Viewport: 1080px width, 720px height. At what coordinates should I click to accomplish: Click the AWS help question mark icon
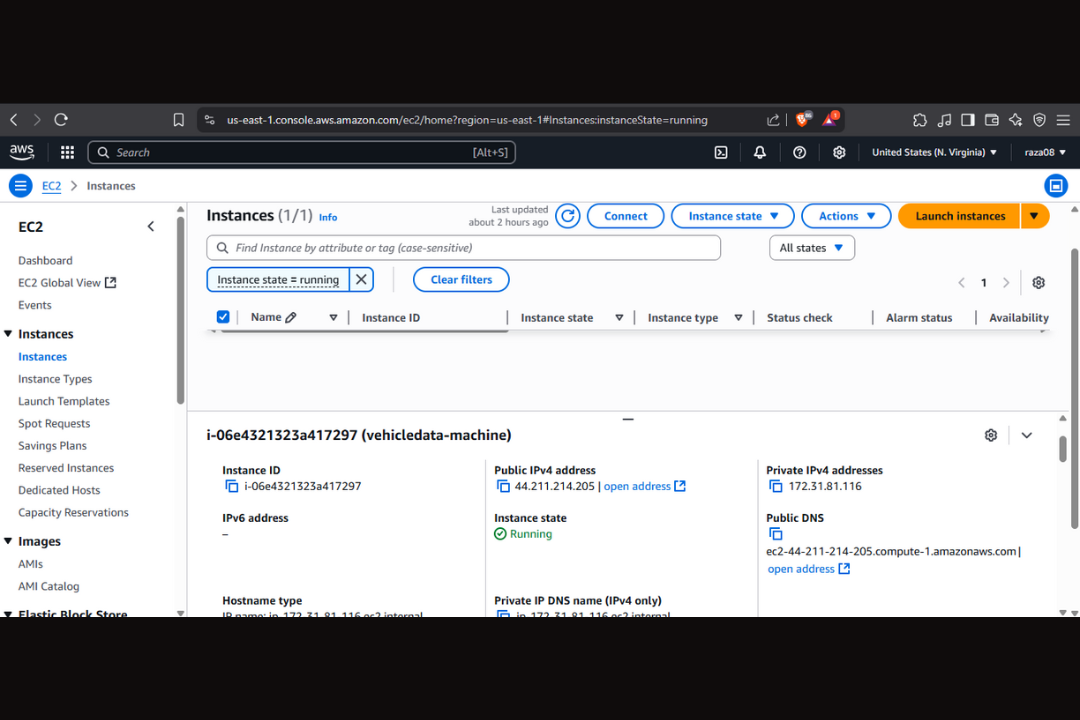pyautogui.click(x=799, y=153)
